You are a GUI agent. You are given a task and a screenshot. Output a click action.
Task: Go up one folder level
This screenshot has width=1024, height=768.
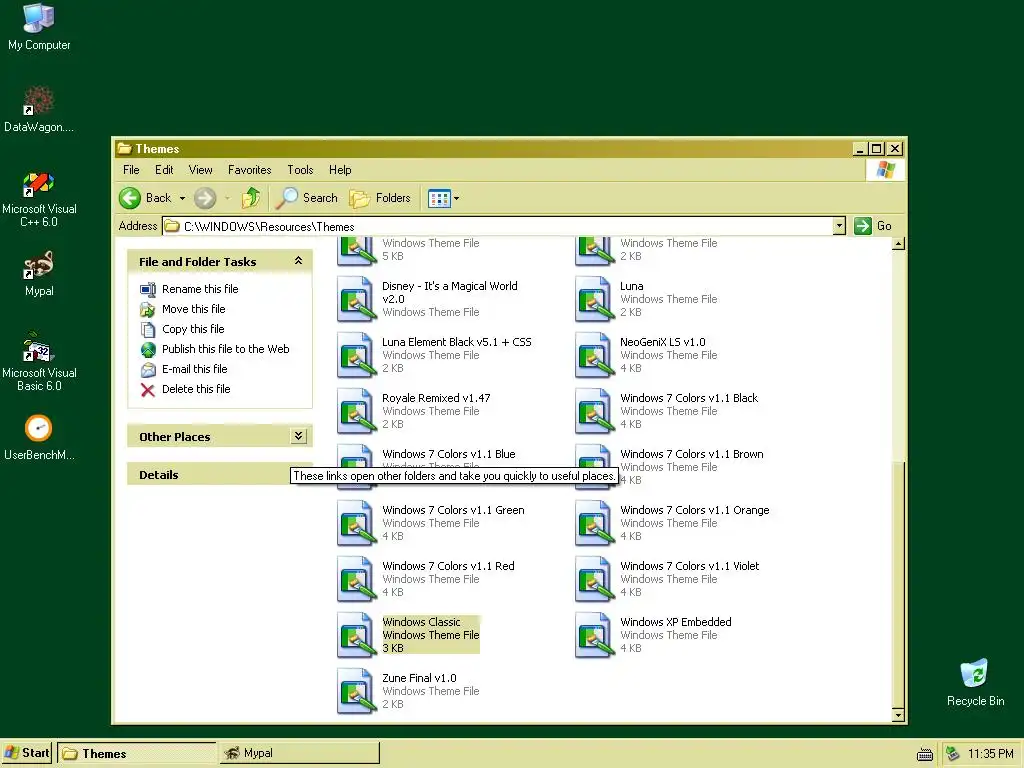[x=251, y=198]
